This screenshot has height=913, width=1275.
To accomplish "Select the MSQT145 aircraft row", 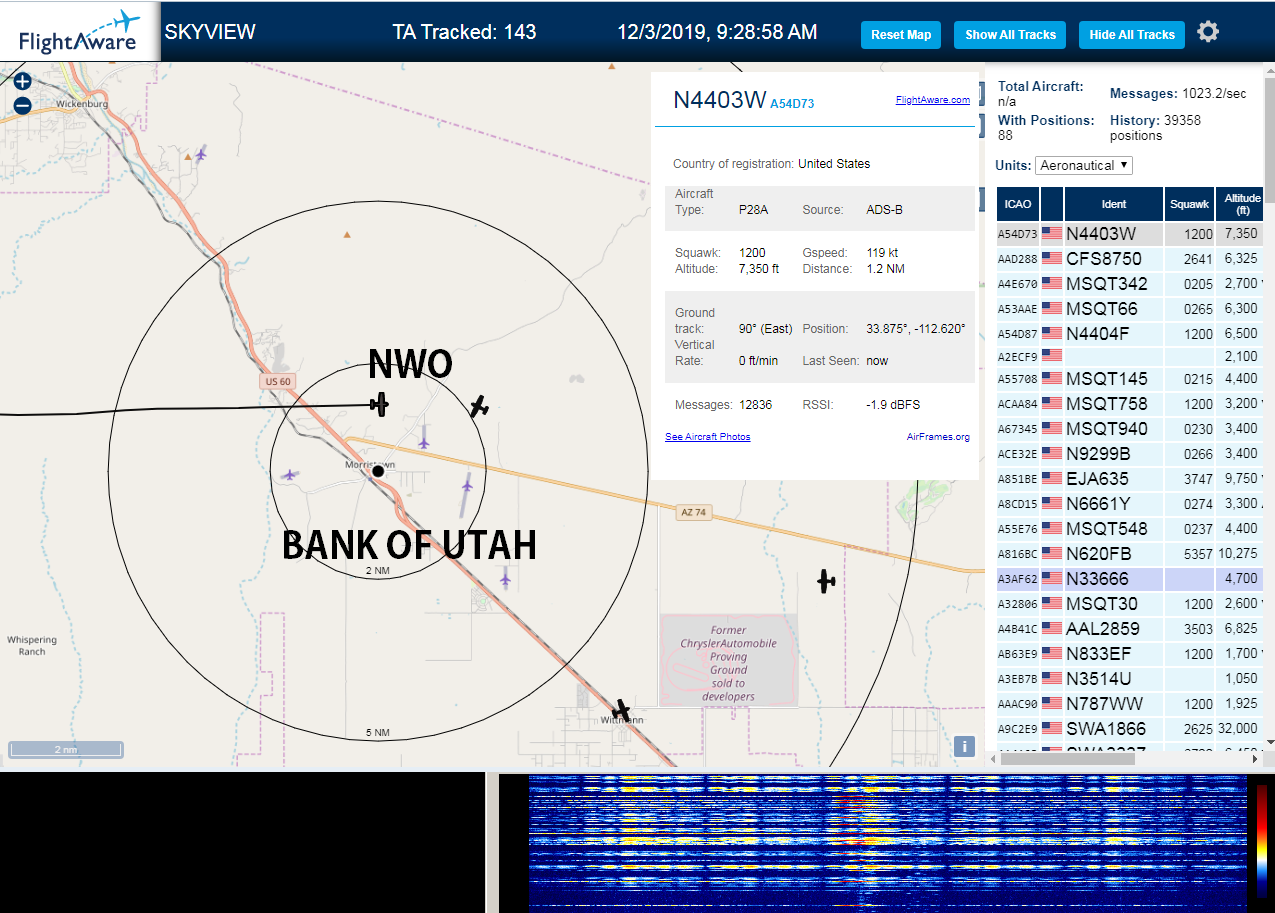I will pos(1130,379).
